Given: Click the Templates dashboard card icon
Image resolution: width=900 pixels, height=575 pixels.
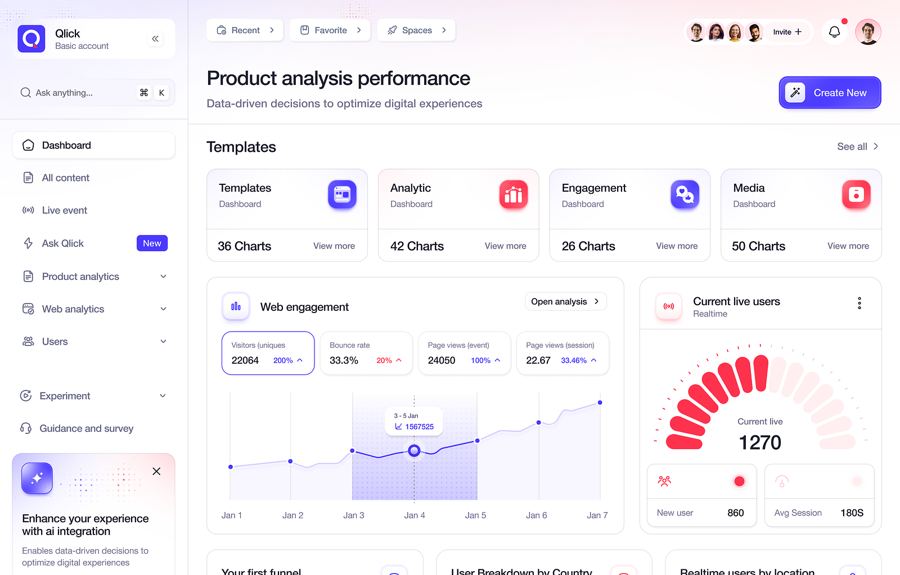Looking at the screenshot, I should [x=342, y=195].
